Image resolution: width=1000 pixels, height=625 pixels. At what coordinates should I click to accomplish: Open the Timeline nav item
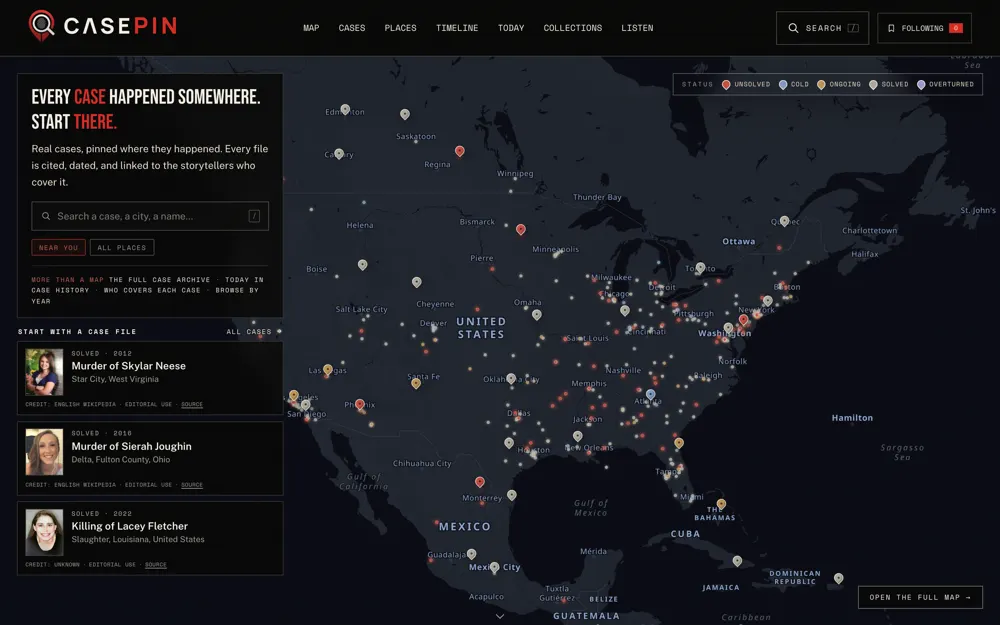(457, 28)
